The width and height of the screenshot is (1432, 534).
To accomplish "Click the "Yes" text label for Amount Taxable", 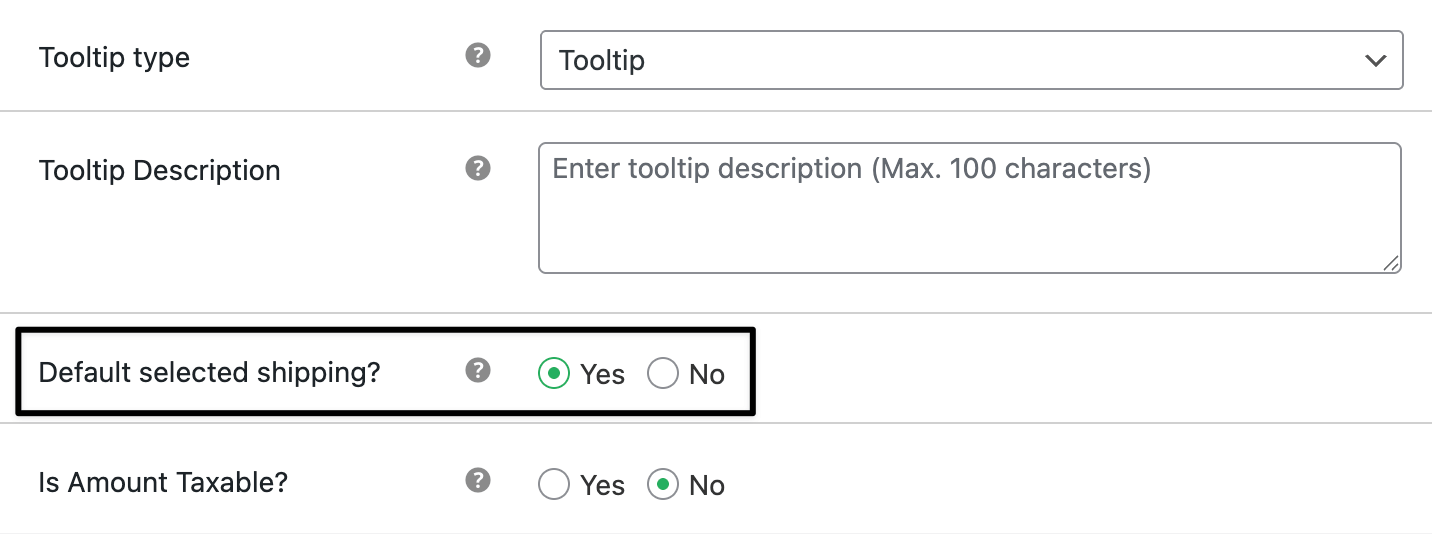I will coord(602,486).
